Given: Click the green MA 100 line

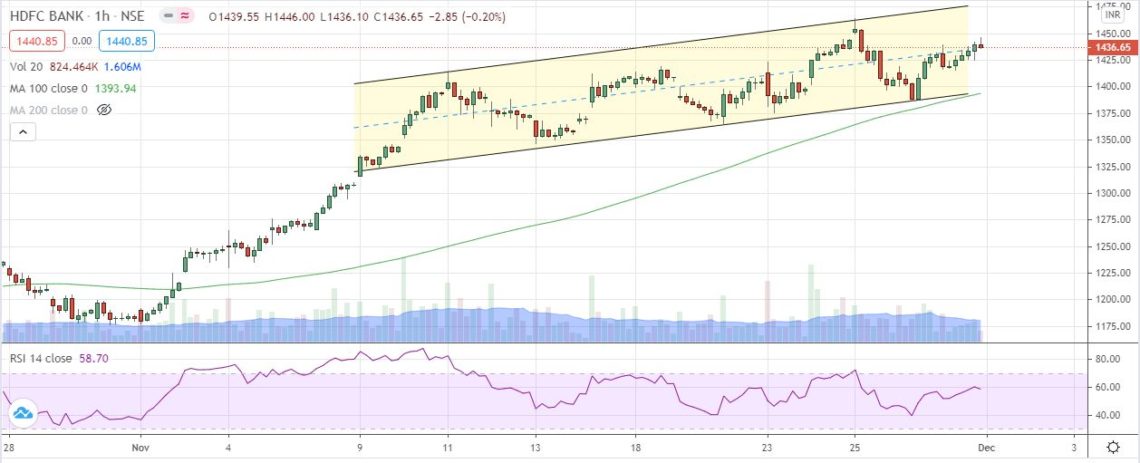Looking at the screenshot, I should coord(600,205).
